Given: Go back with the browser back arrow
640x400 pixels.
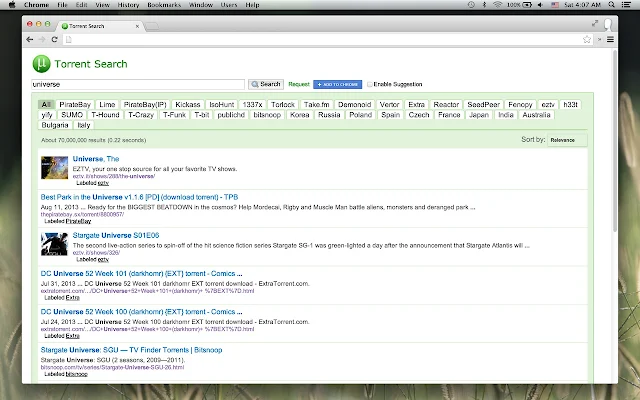Looking at the screenshot, I should tap(29, 40).
